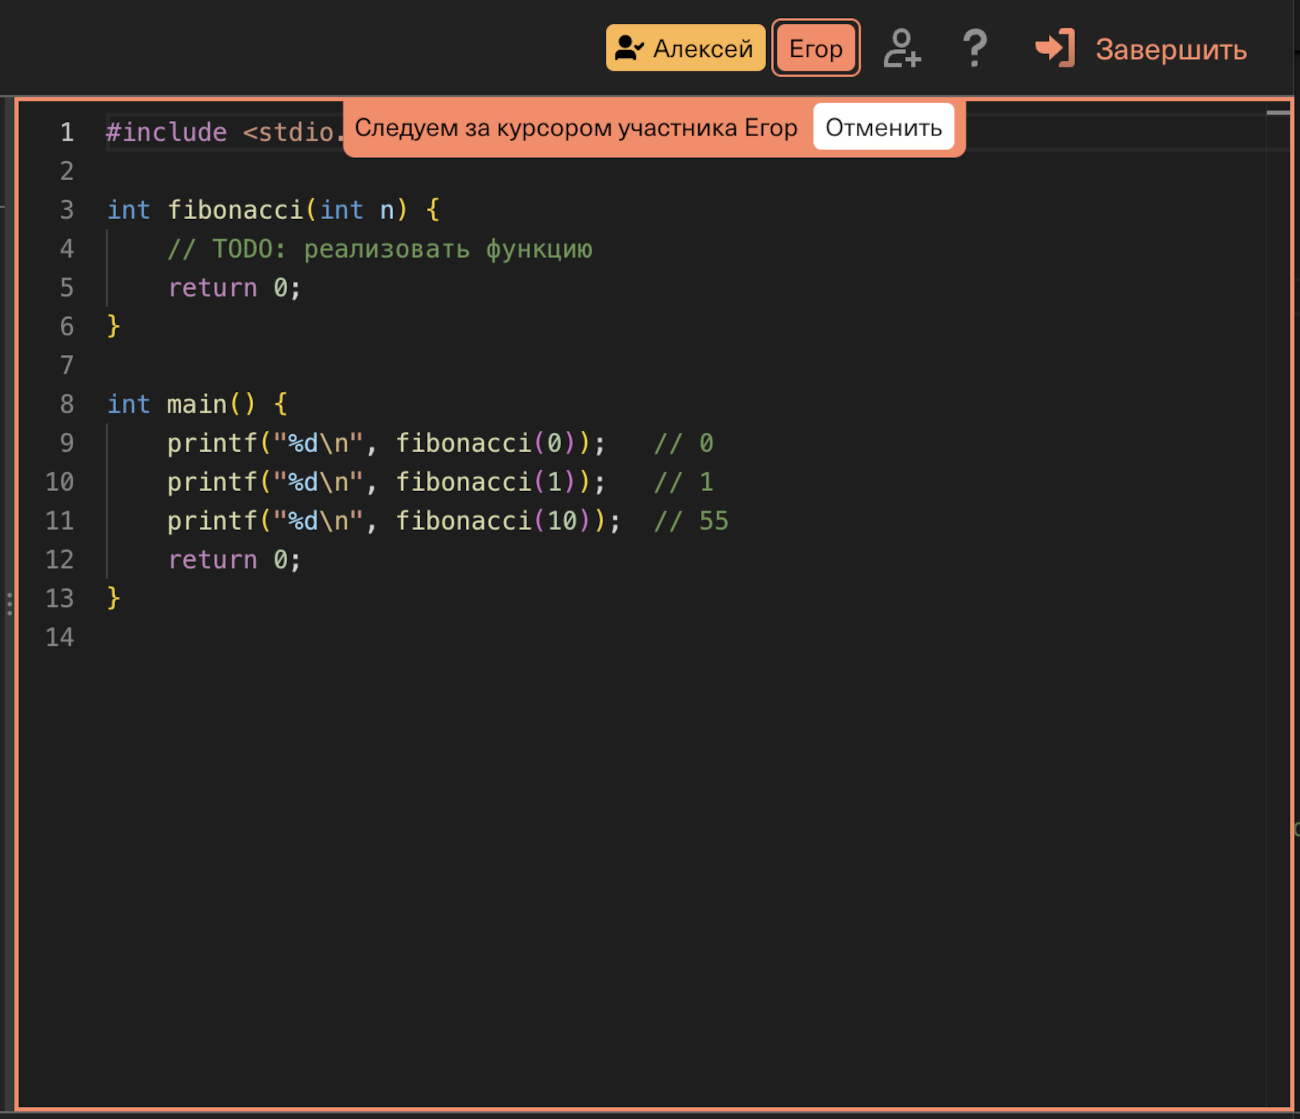This screenshot has width=1300, height=1119.
Task: Open help via question mark icon
Action: click(x=974, y=48)
